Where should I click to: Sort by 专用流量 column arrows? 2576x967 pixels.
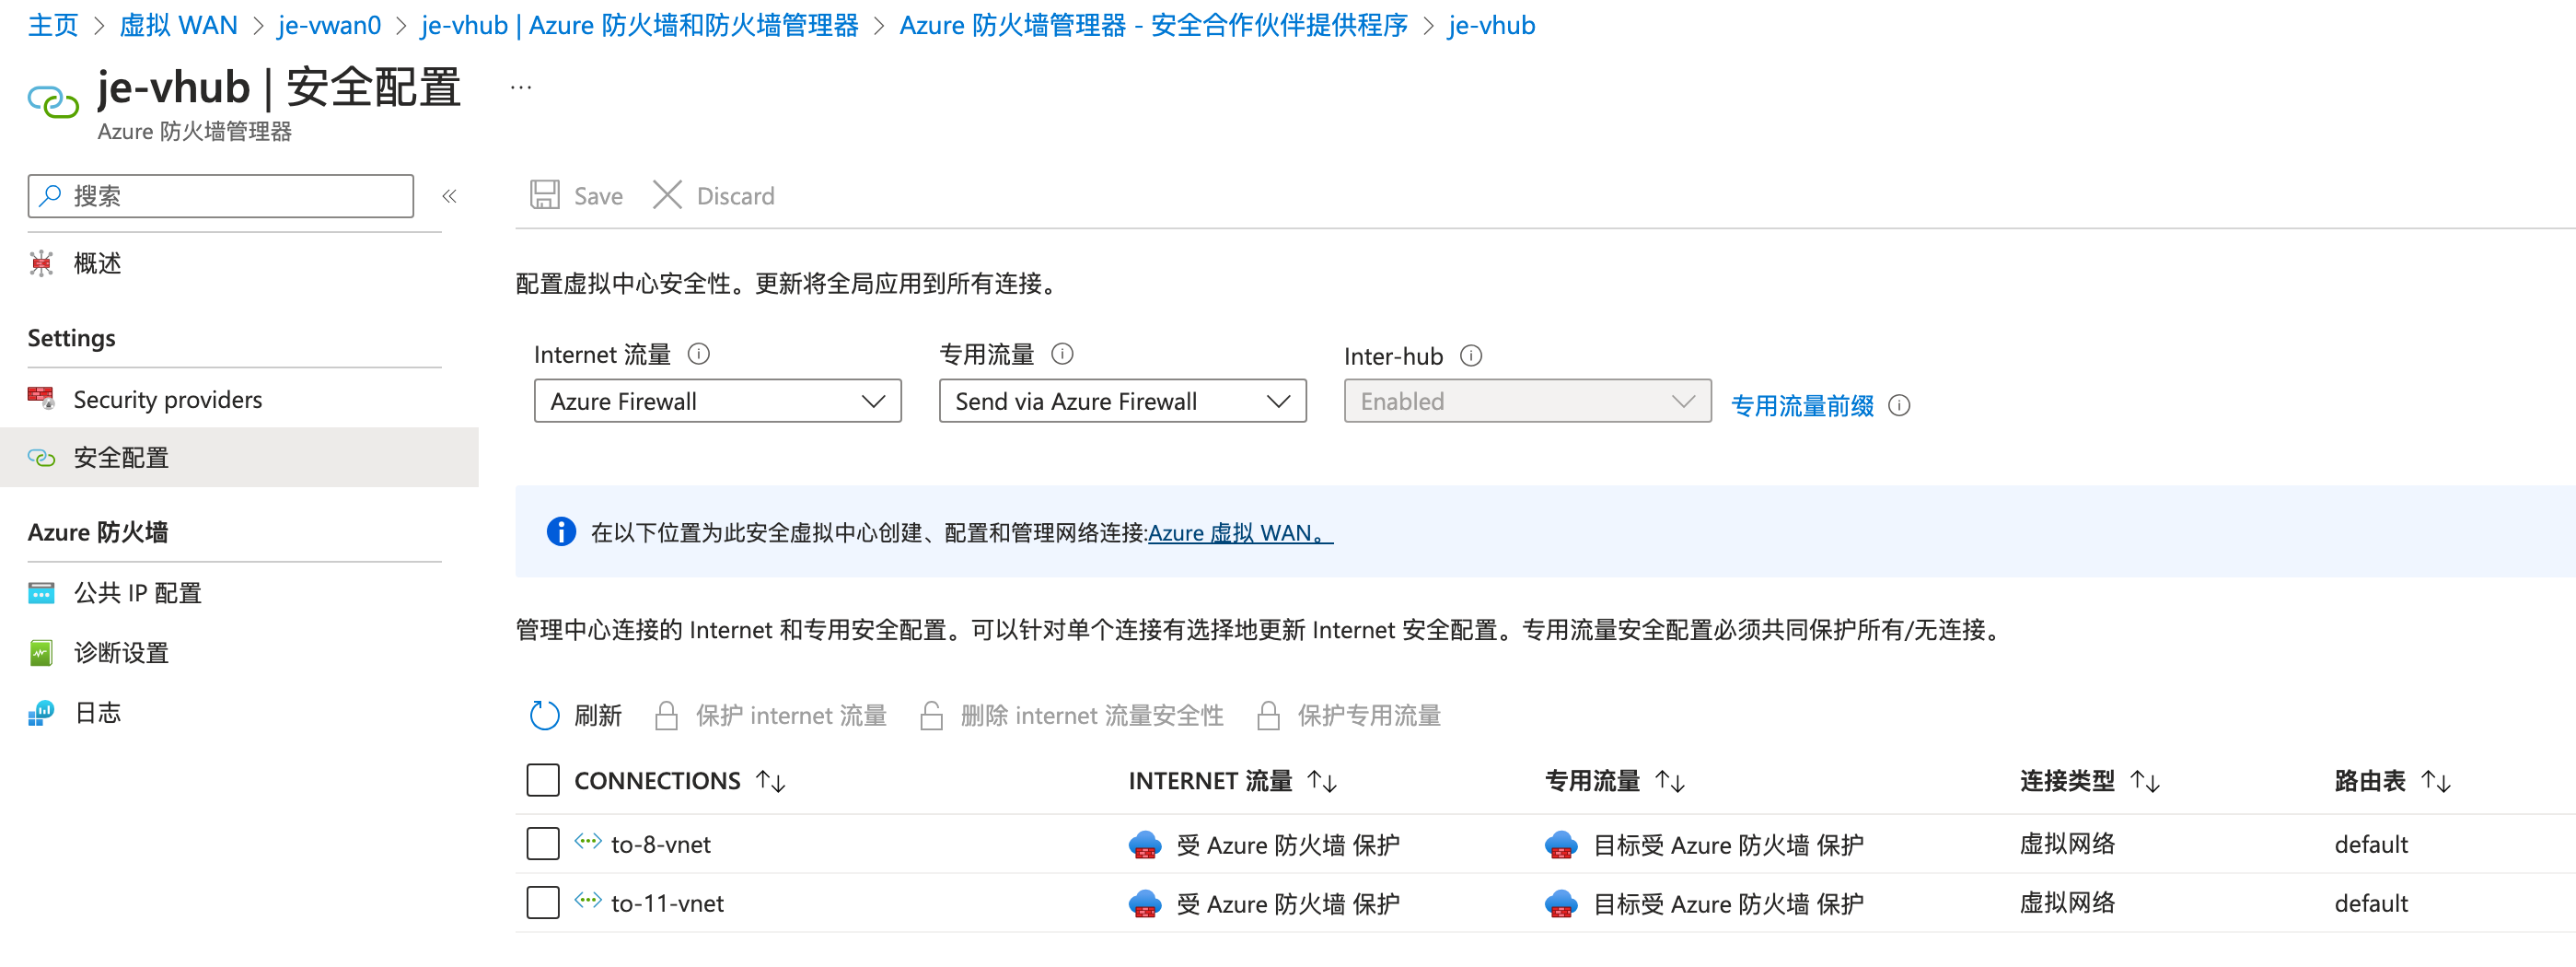click(x=1670, y=781)
